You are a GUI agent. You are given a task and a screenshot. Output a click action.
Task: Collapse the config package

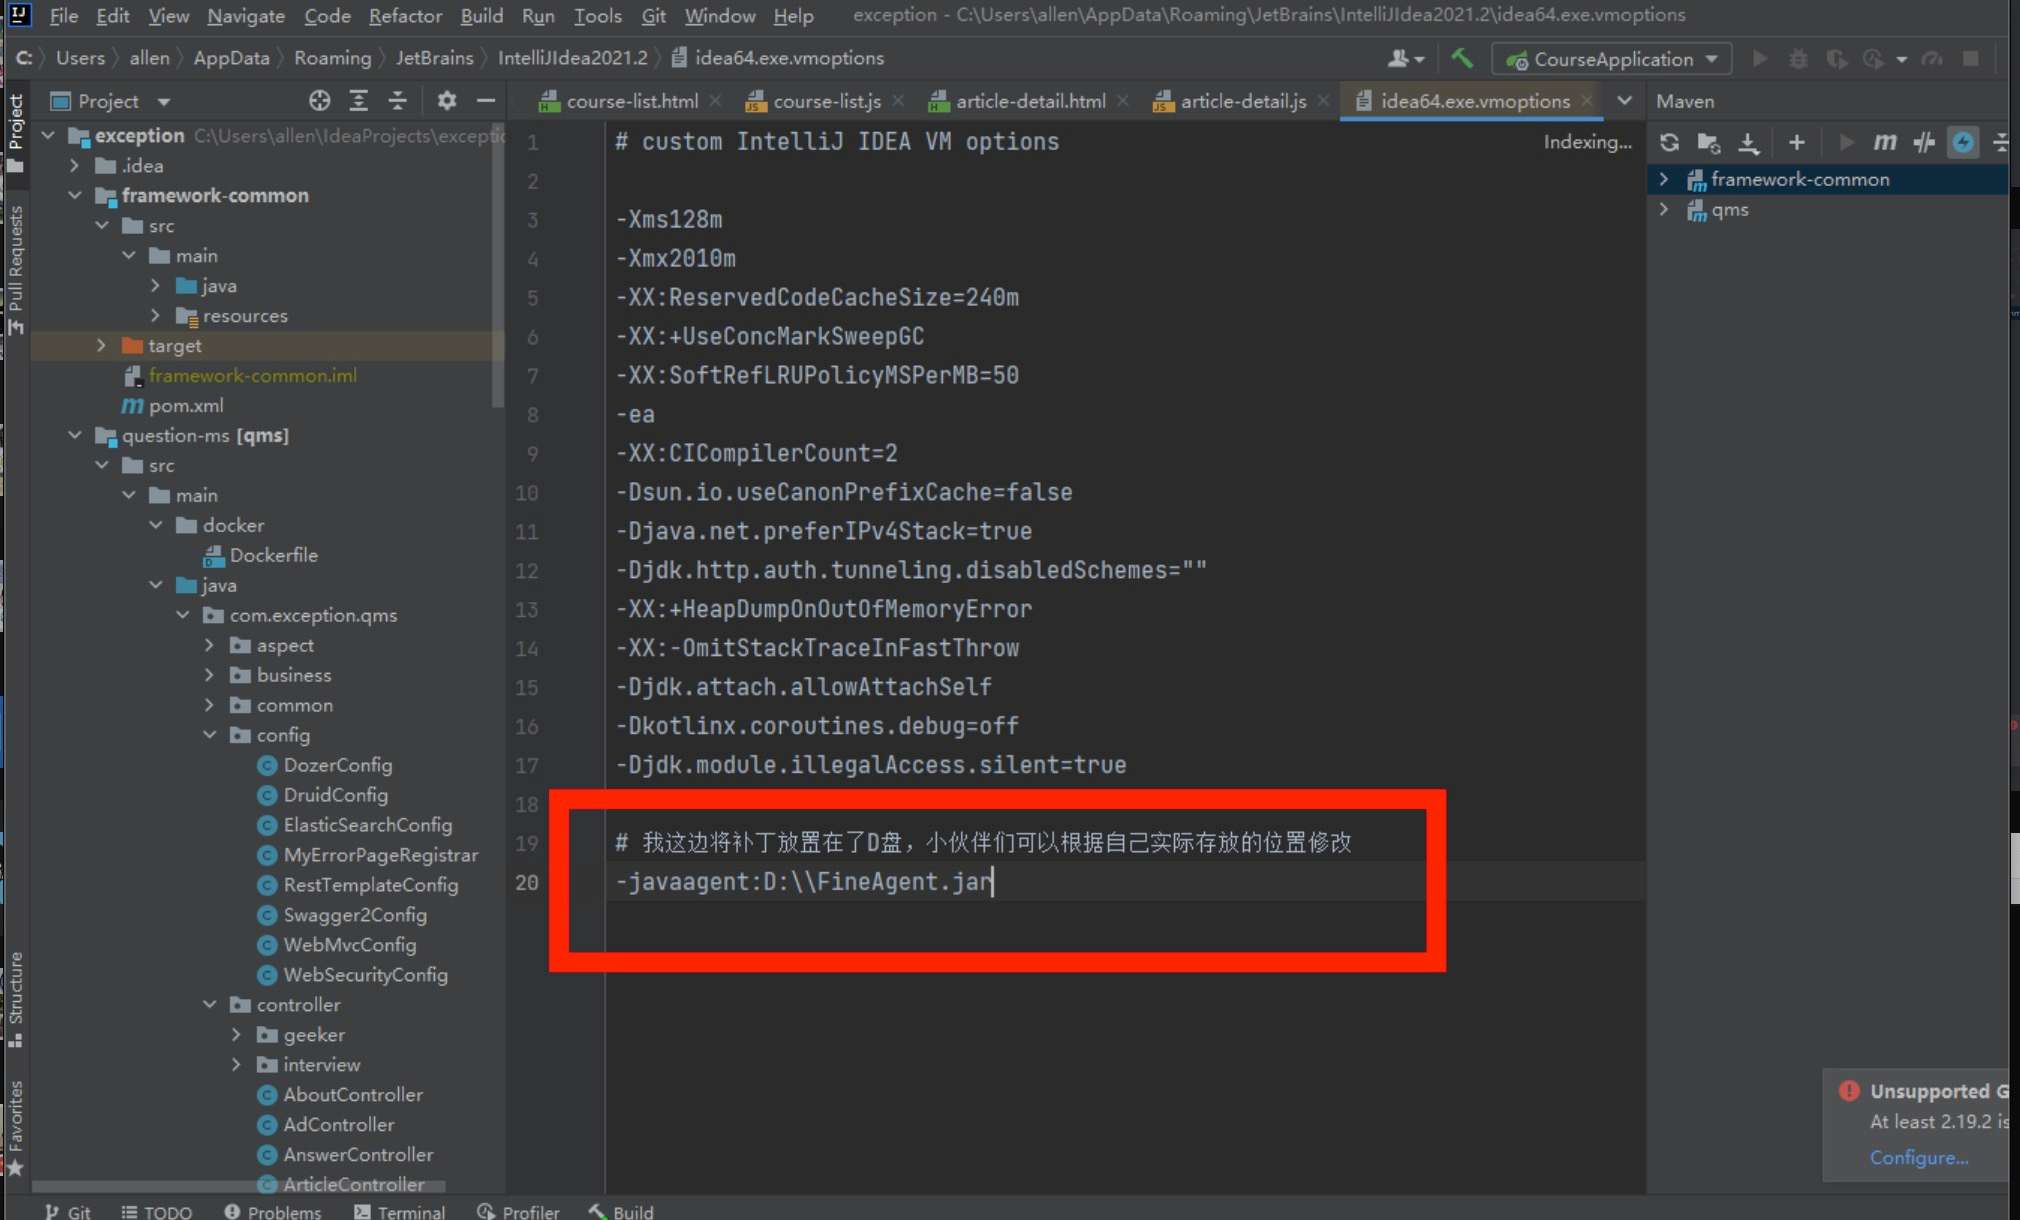[210, 735]
